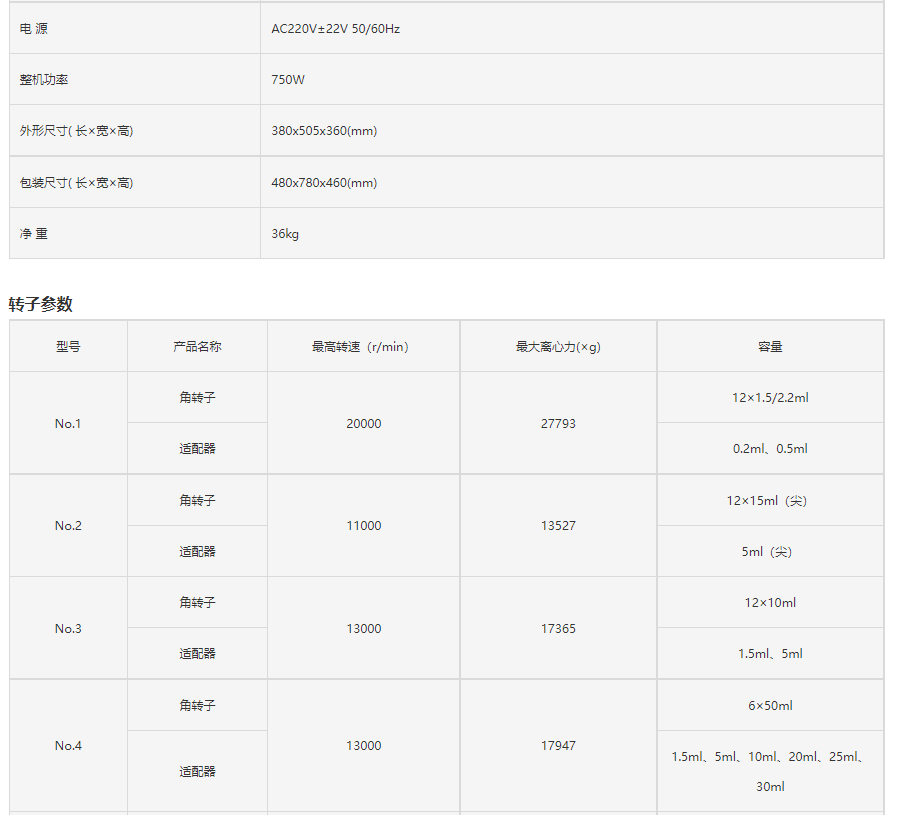
Task: Select the 36kg net weight value
Action: 285,234
